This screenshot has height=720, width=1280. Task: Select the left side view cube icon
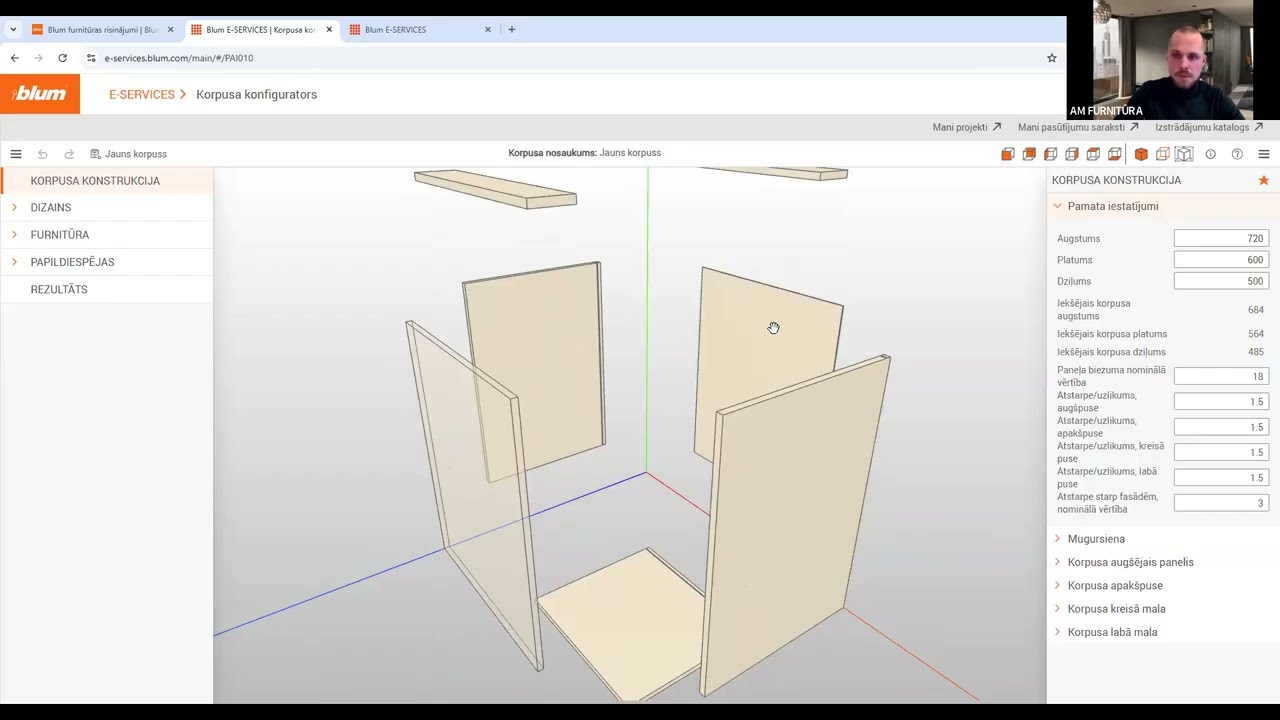(x=1050, y=154)
